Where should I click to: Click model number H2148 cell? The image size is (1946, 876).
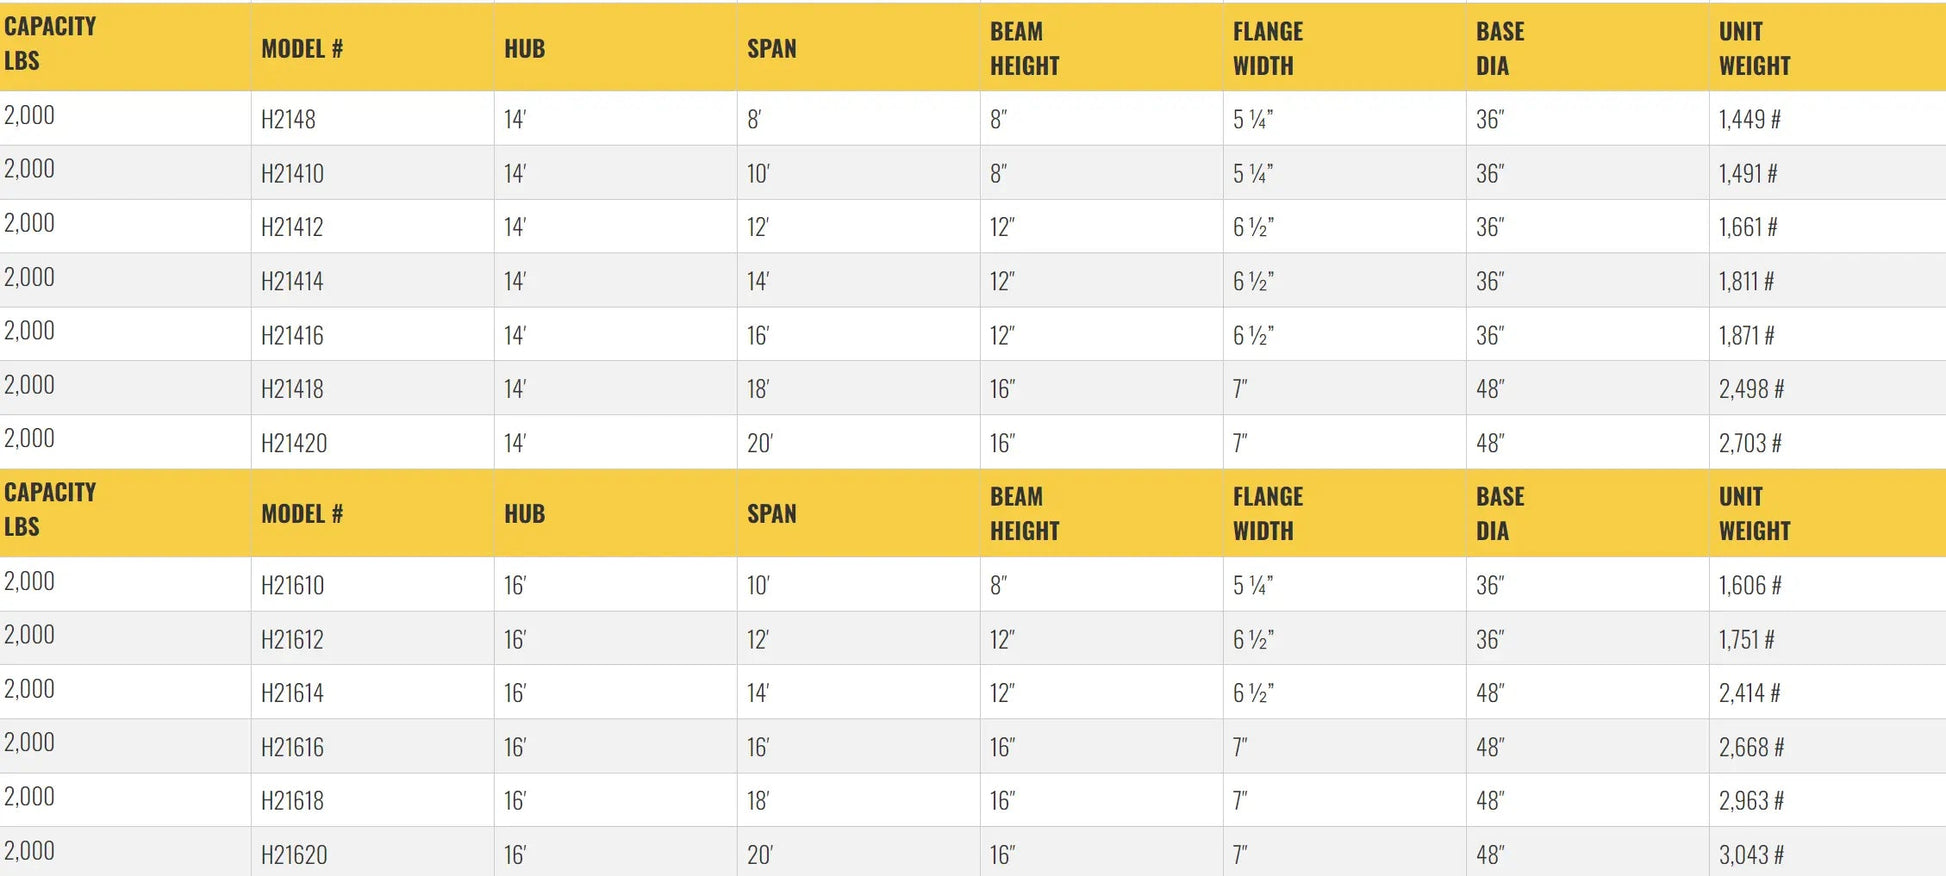pyautogui.click(x=288, y=120)
